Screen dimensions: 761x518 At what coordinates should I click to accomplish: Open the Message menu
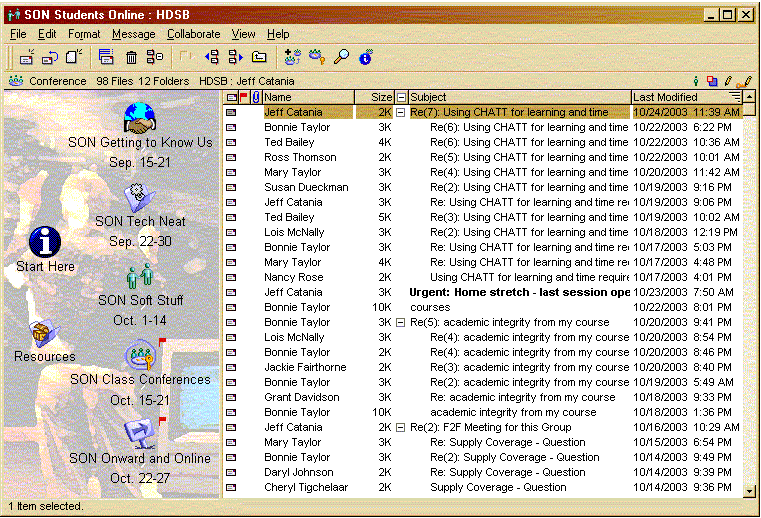(x=133, y=34)
